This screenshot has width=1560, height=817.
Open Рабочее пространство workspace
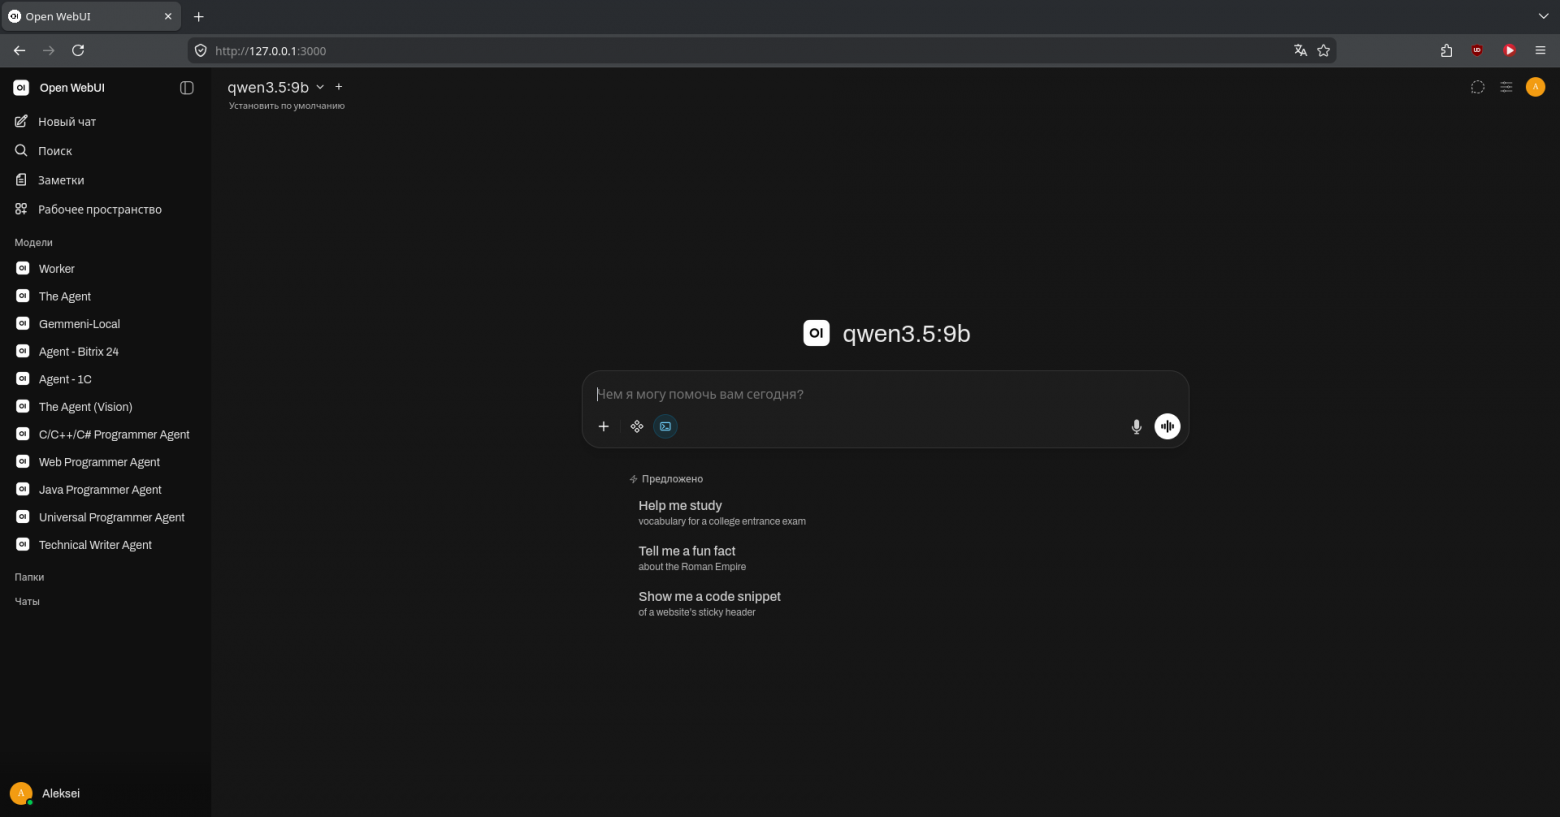click(105, 210)
